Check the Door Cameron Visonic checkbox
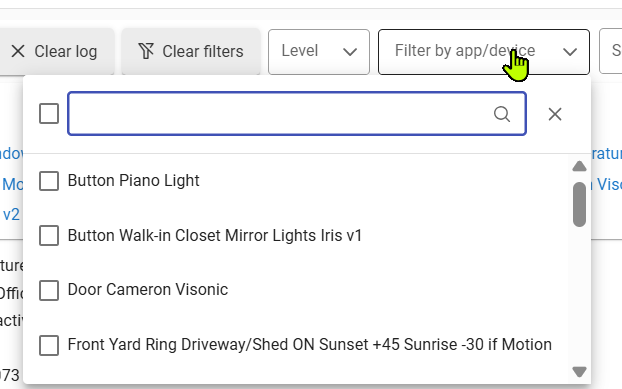The width and height of the screenshot is (622, 389). pyautogui.click(x=49, y=290)
